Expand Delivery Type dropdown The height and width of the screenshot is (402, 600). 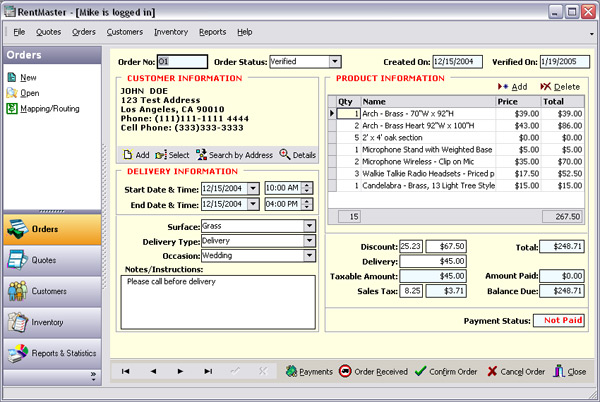coord(310,241)
